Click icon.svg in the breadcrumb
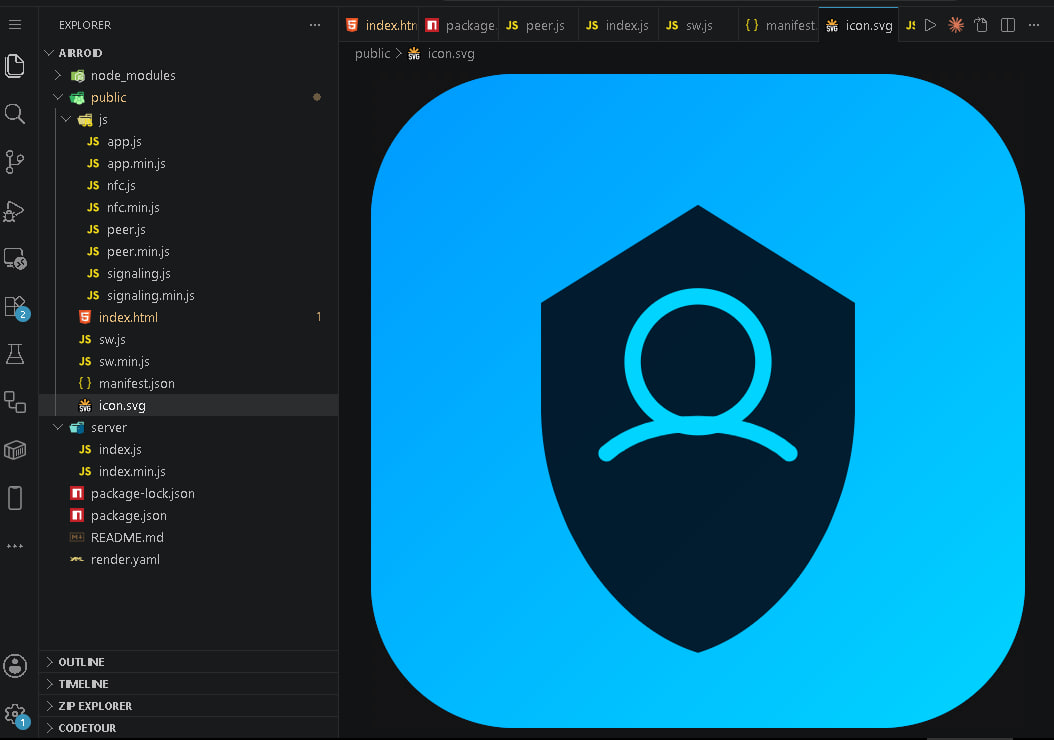Image resolution: width=1054 pixels, height=740 pixels. pyautogui.click(x=450, y=54)
